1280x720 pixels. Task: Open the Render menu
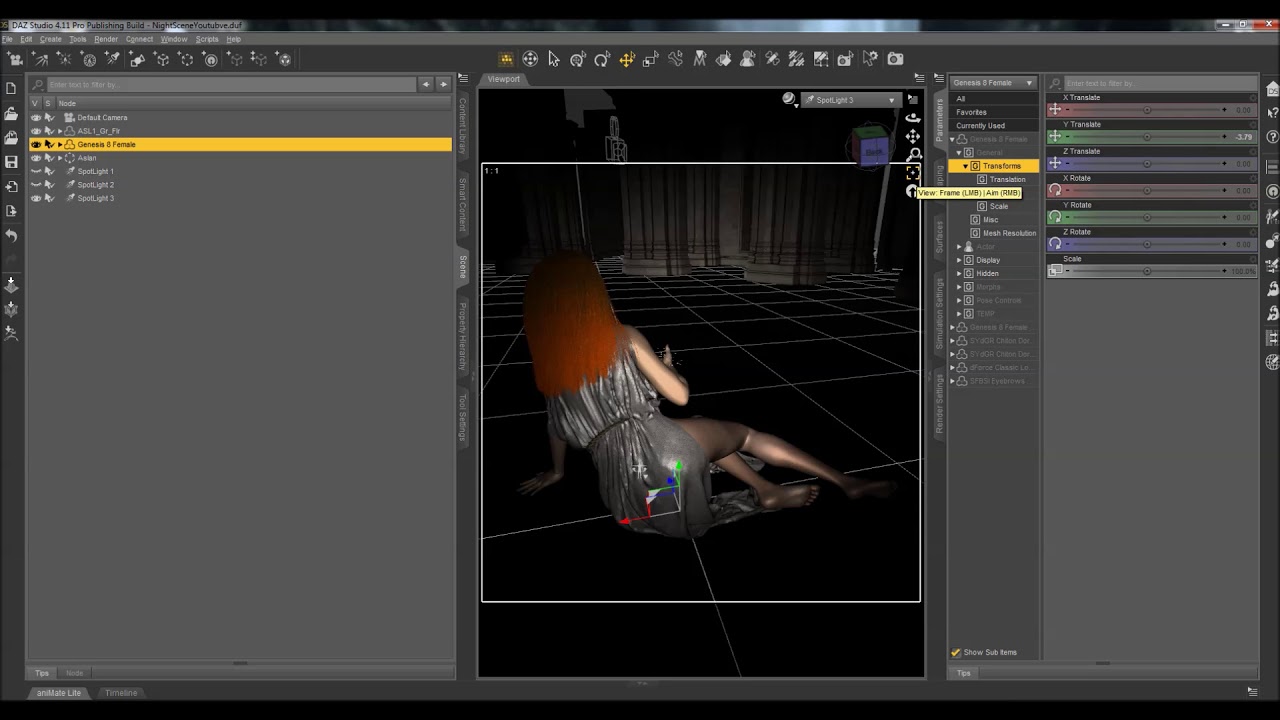(x=106, y=39)
